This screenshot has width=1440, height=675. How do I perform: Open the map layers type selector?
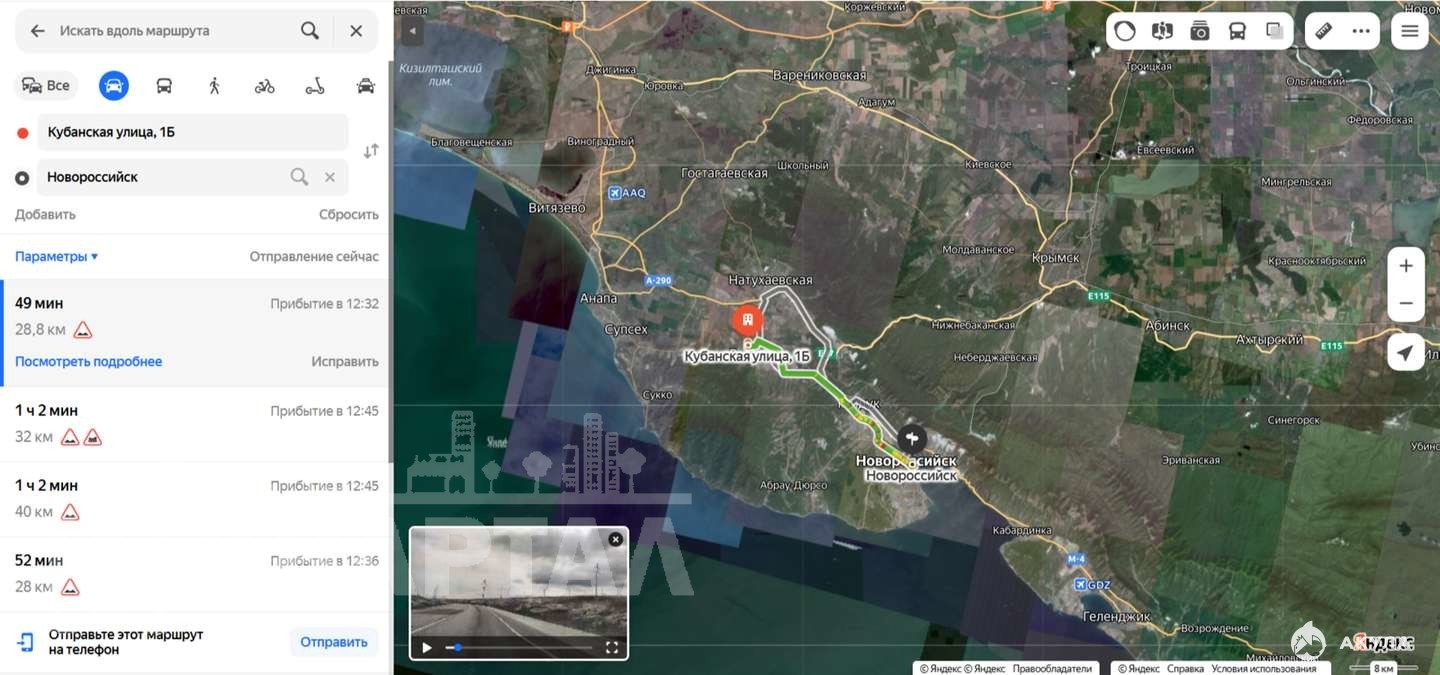pyautogui.click(x=1275, y=31)
